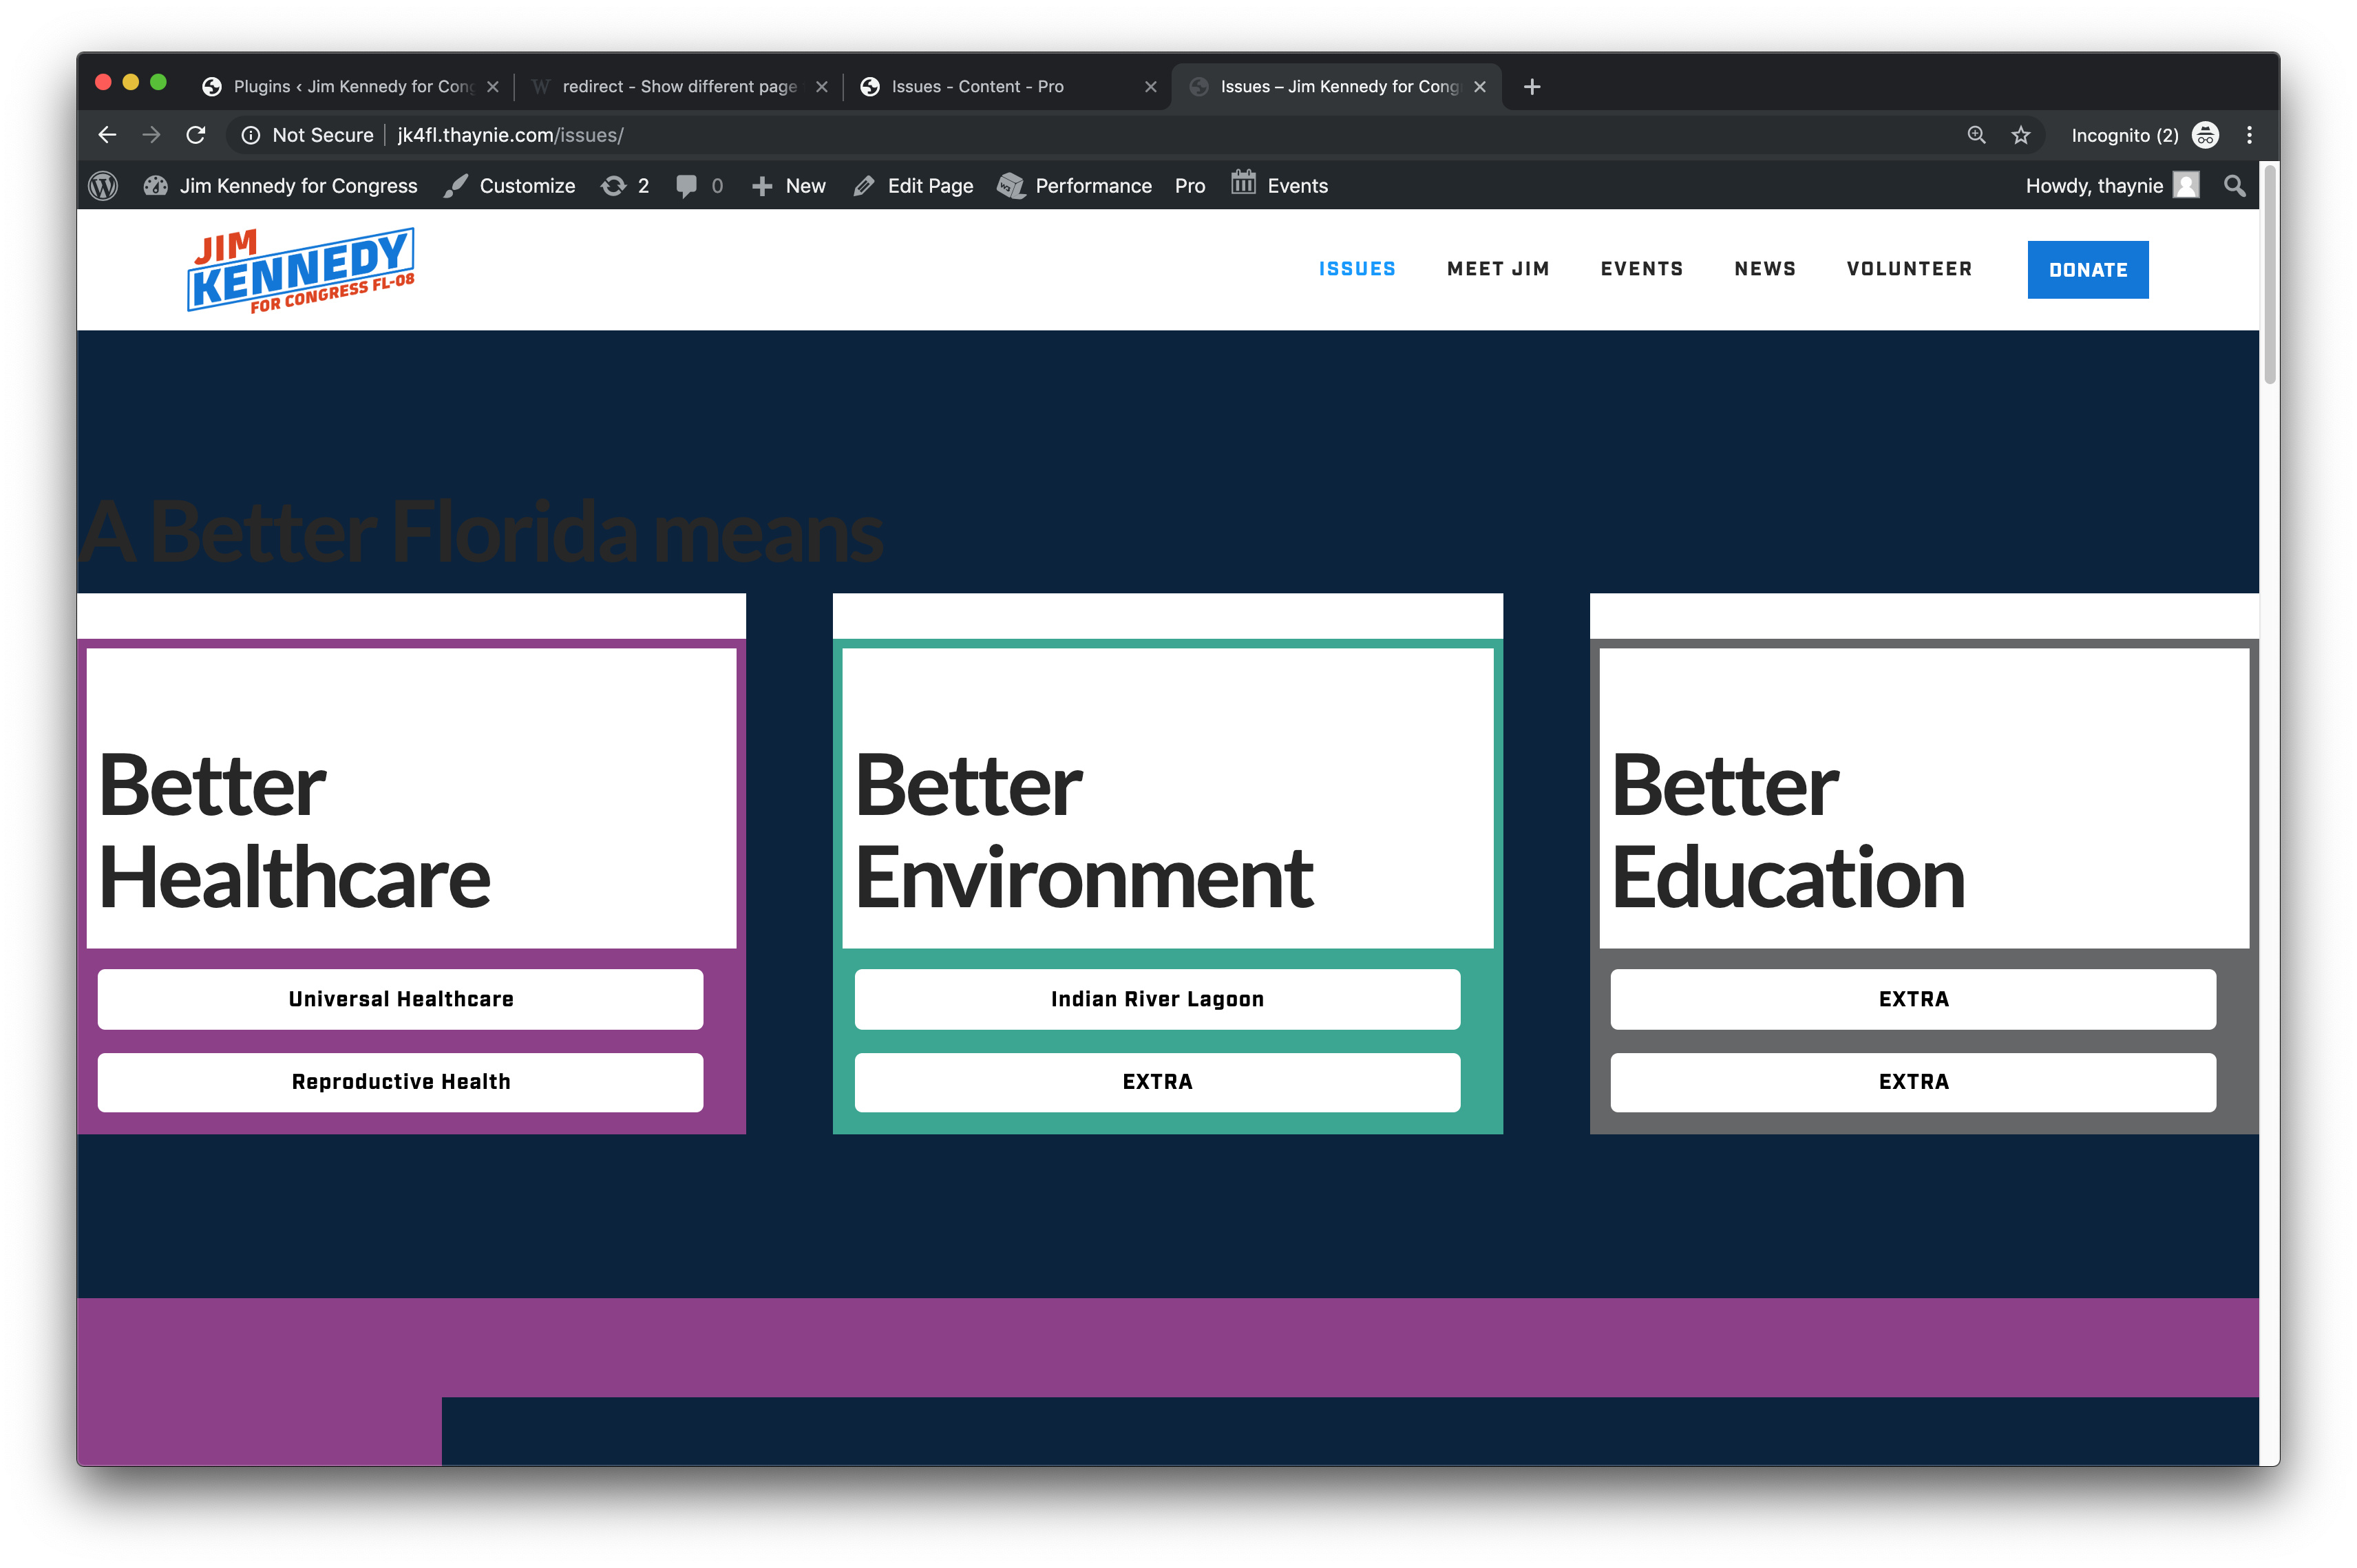The image size is (2357, 1568).
Task: Click the updates icon showing 2
Action: (625, 186)
